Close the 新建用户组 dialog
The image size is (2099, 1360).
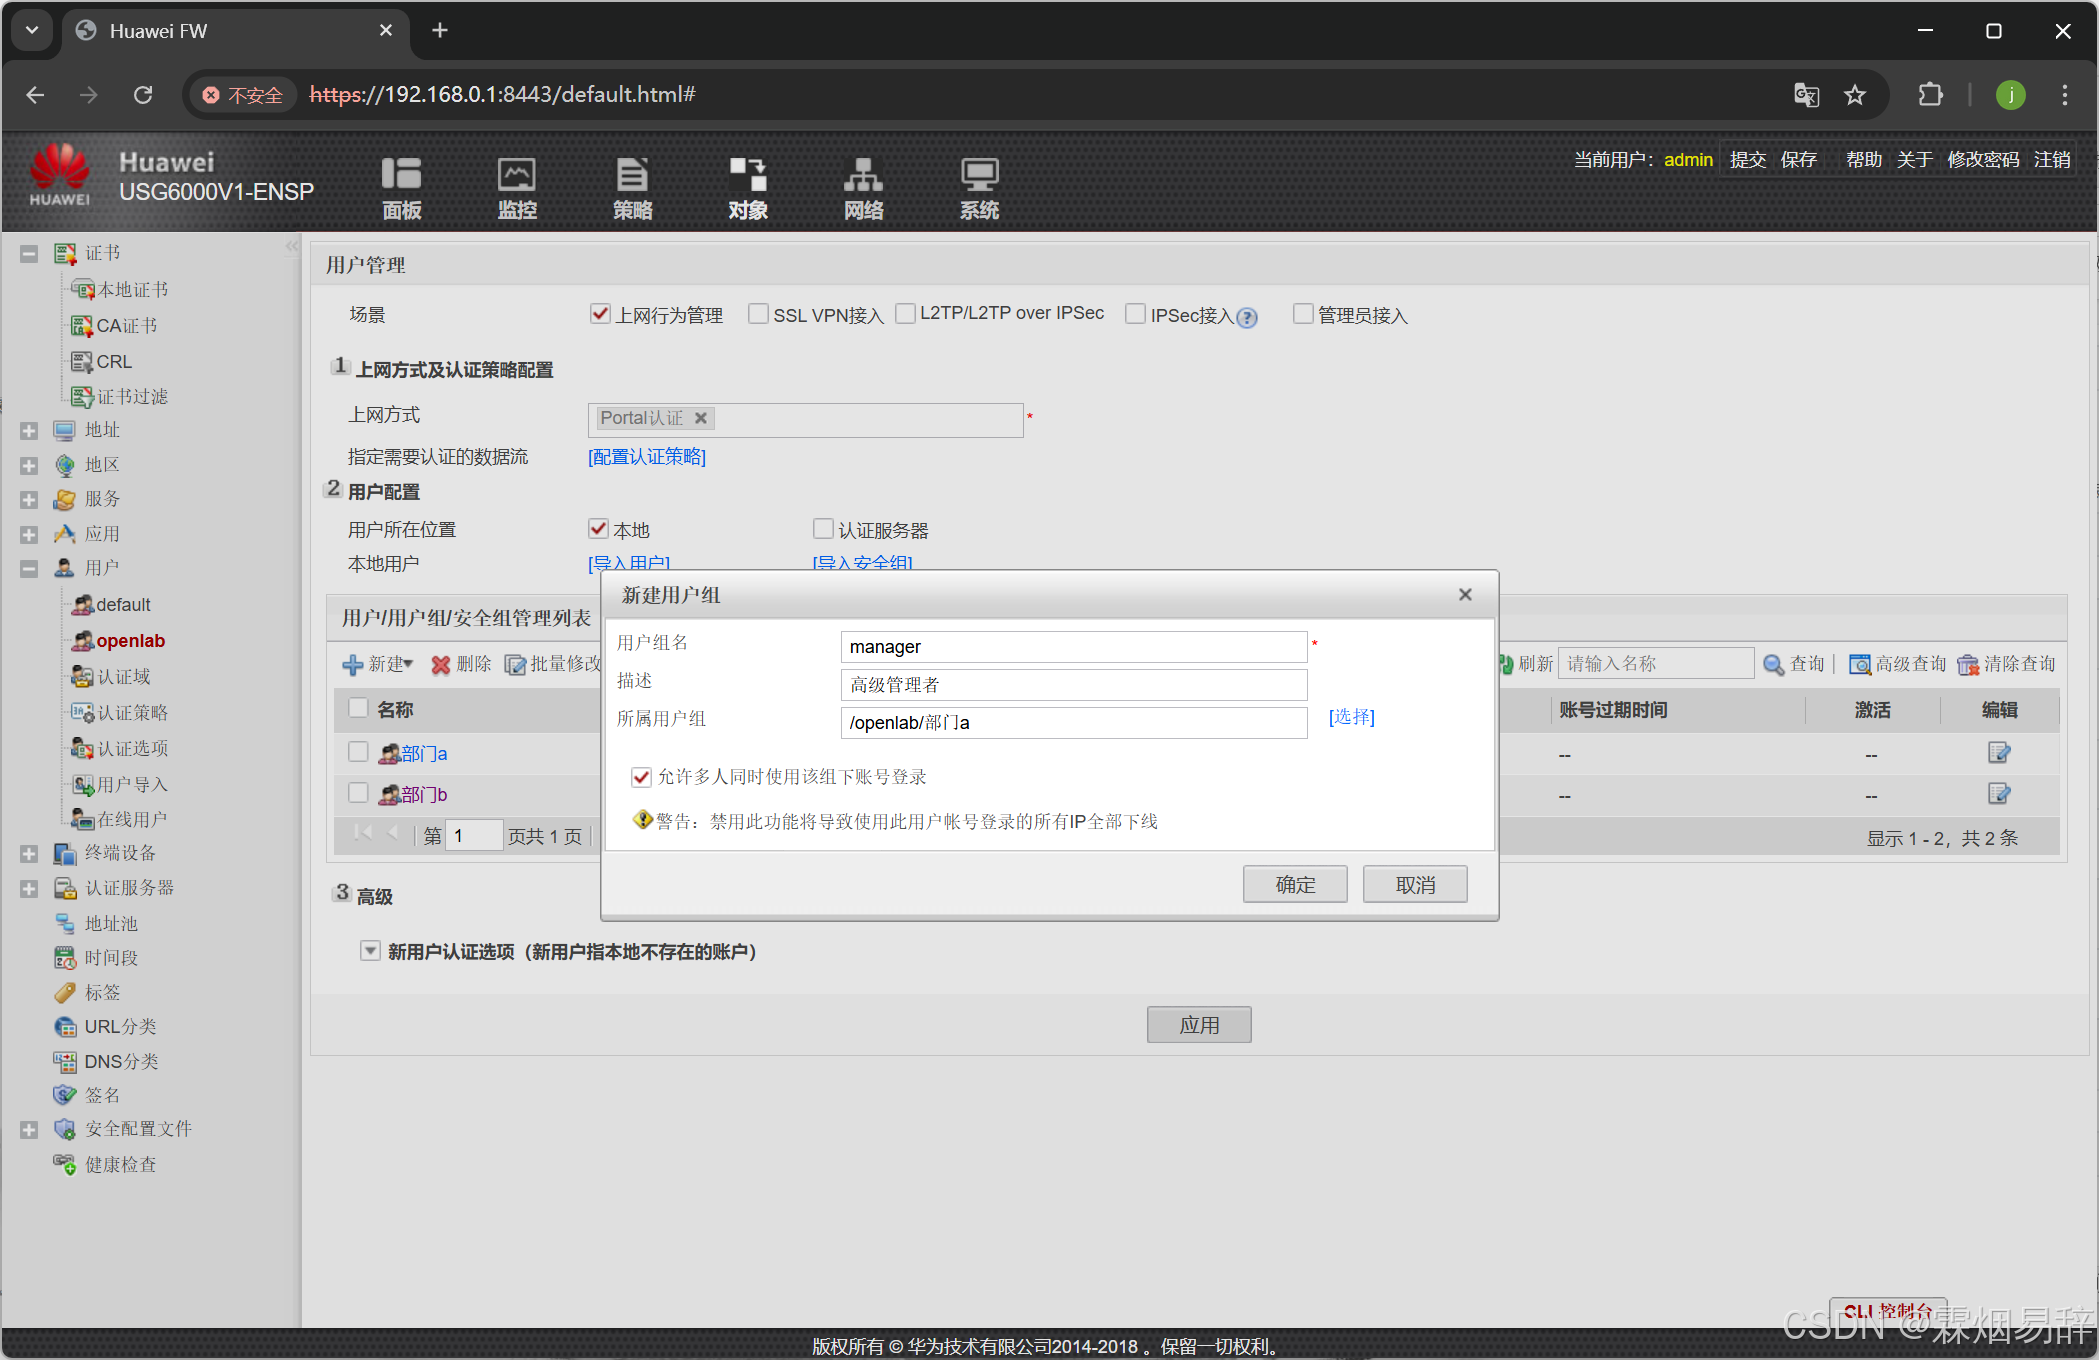pos(1465,595)
